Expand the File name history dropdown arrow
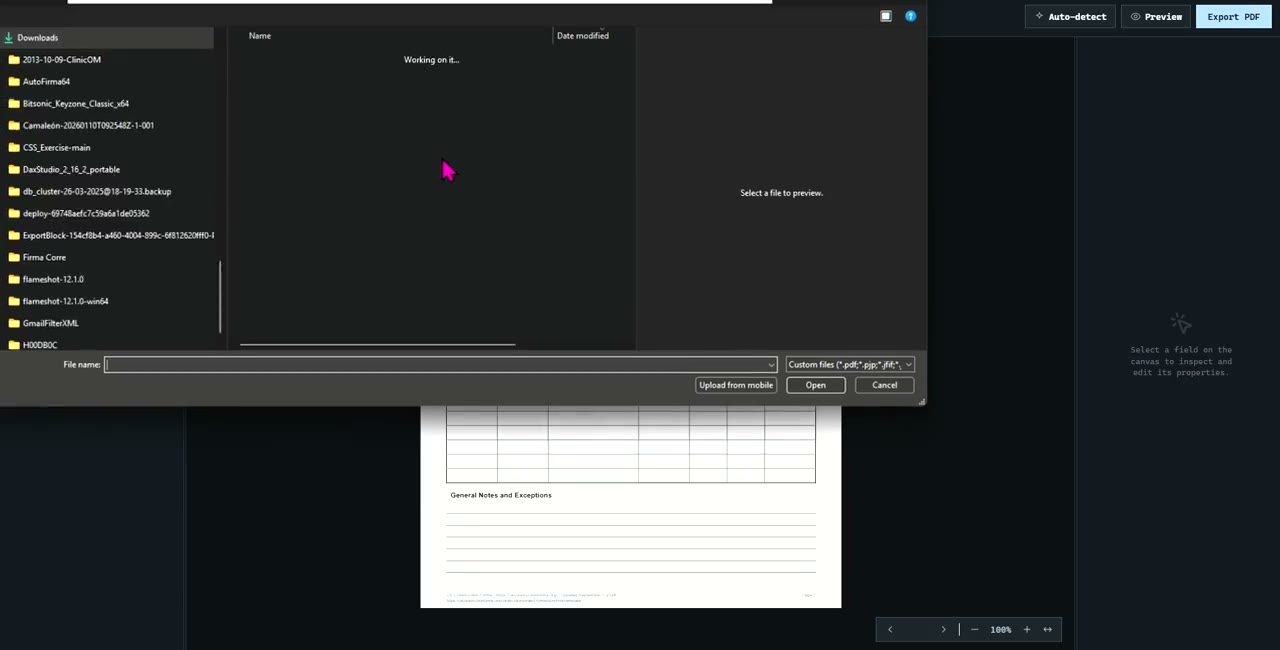Viewport: 1280px width, 650px height. click(771, 365)
